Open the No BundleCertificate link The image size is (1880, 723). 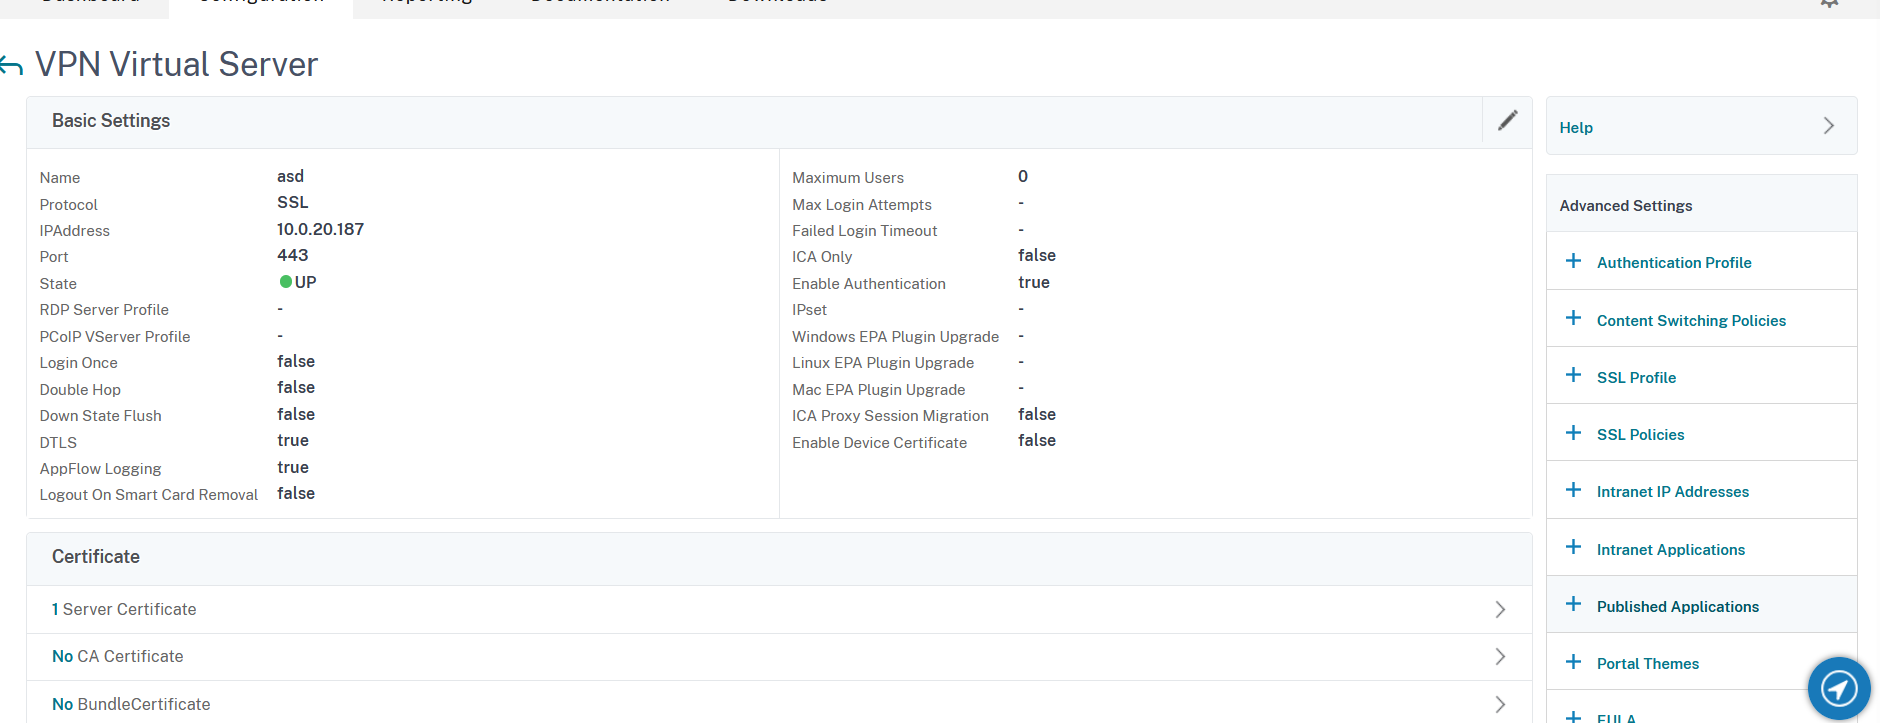[131, 704]
